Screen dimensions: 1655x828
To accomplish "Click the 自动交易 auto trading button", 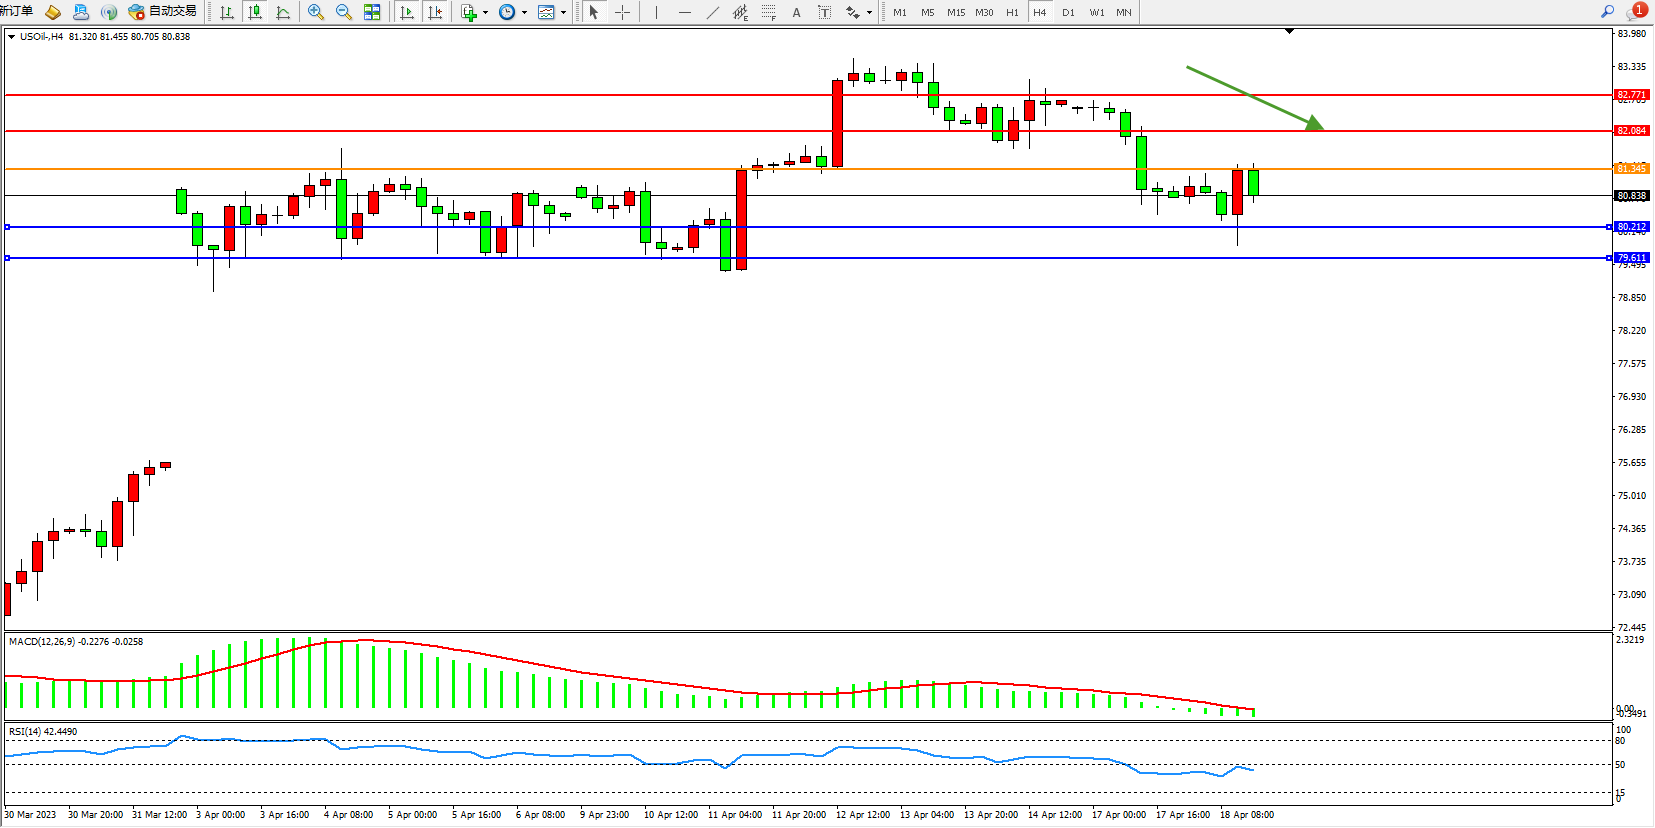I will tap(163, 11).
